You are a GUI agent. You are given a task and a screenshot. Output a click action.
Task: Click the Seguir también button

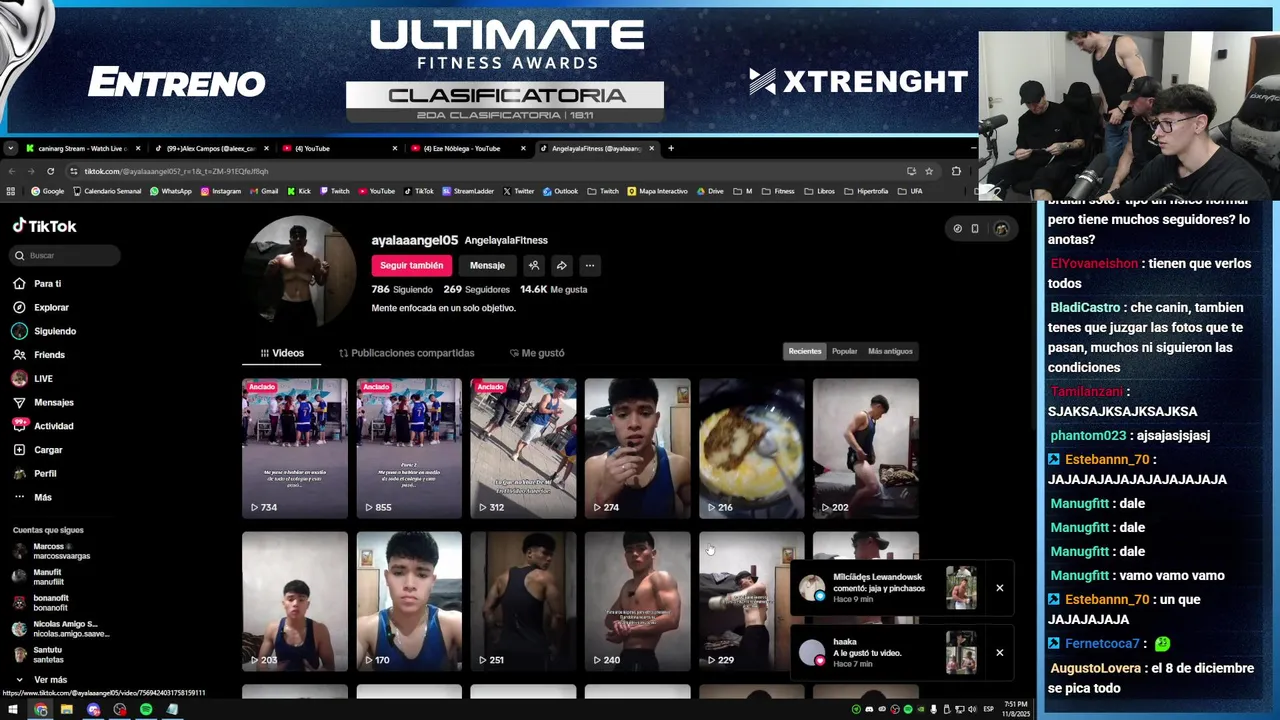click(x=411, y=265)
